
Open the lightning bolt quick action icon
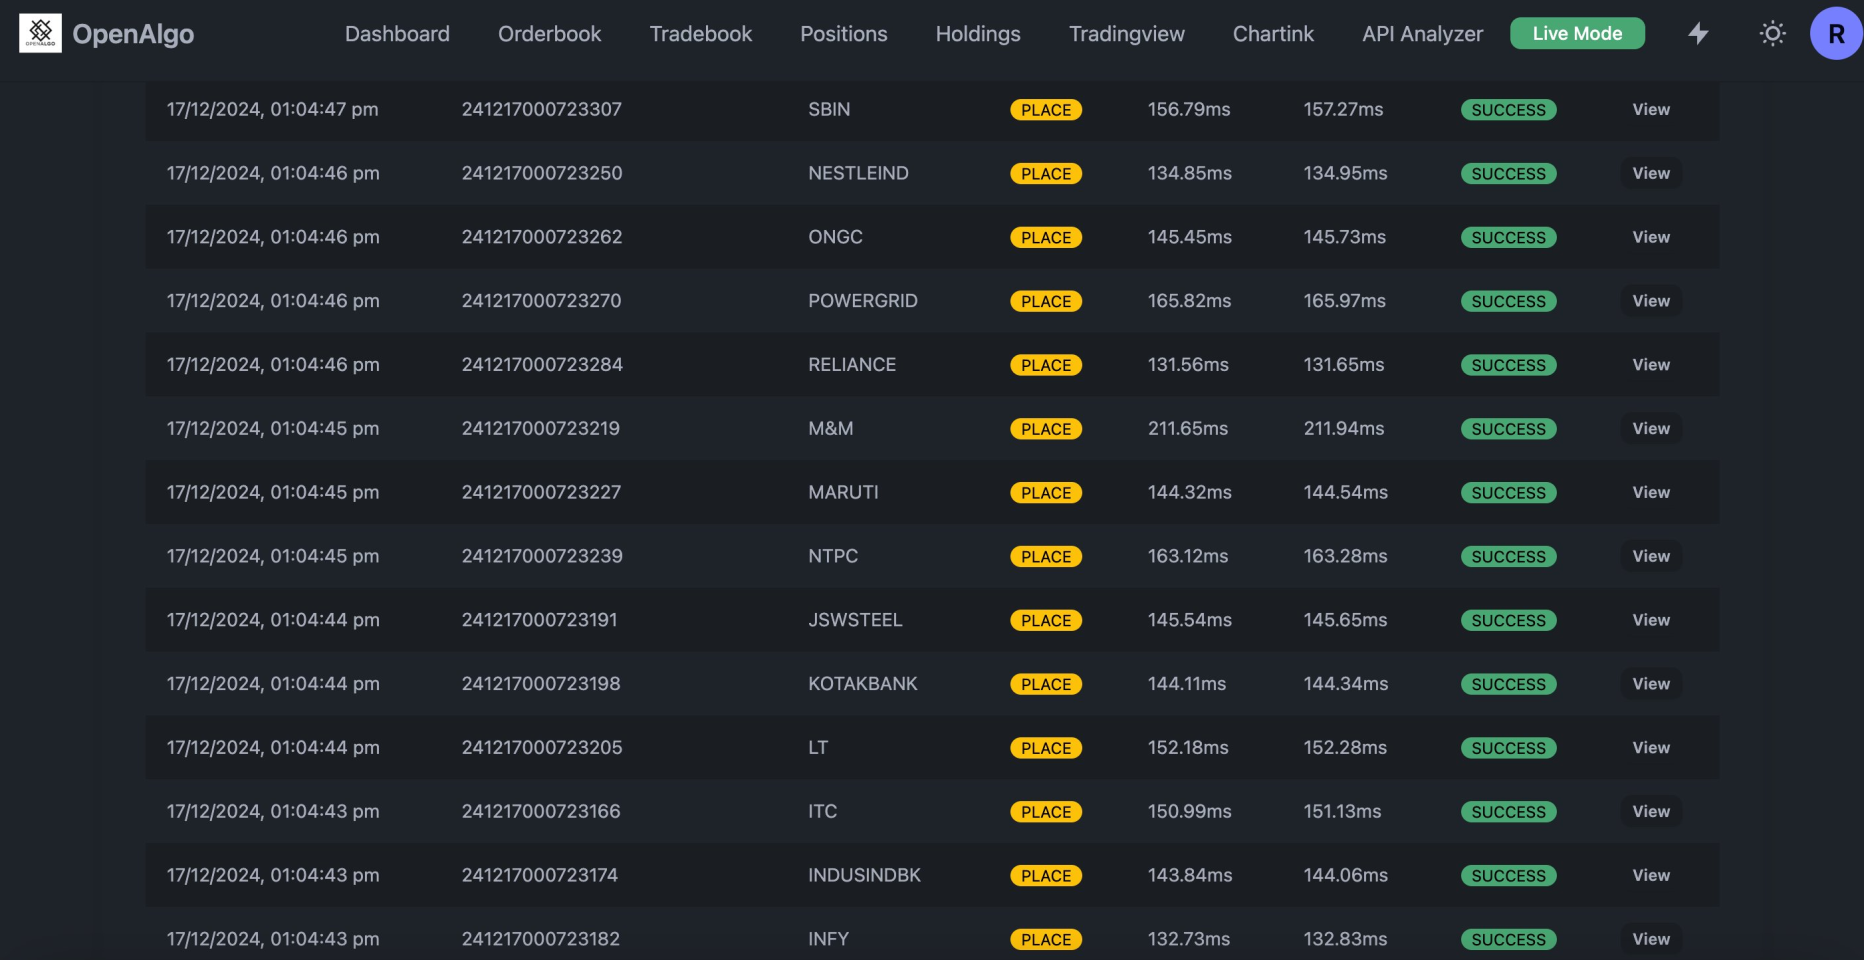pos(1698,33)
